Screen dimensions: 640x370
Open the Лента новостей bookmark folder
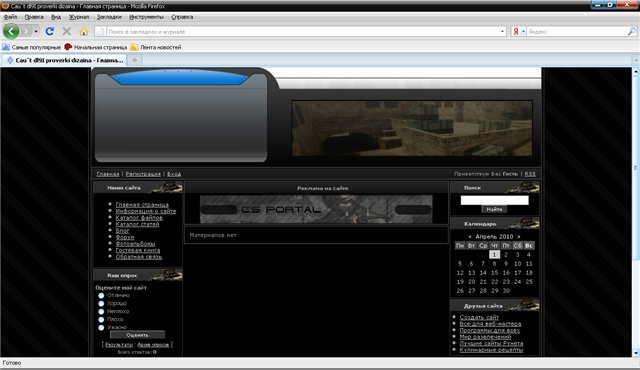click(156, 47)
